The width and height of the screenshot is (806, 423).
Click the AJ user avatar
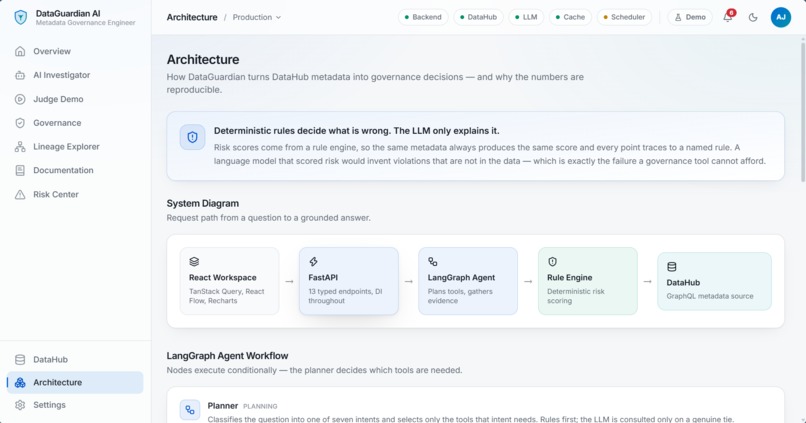(780, 17)
